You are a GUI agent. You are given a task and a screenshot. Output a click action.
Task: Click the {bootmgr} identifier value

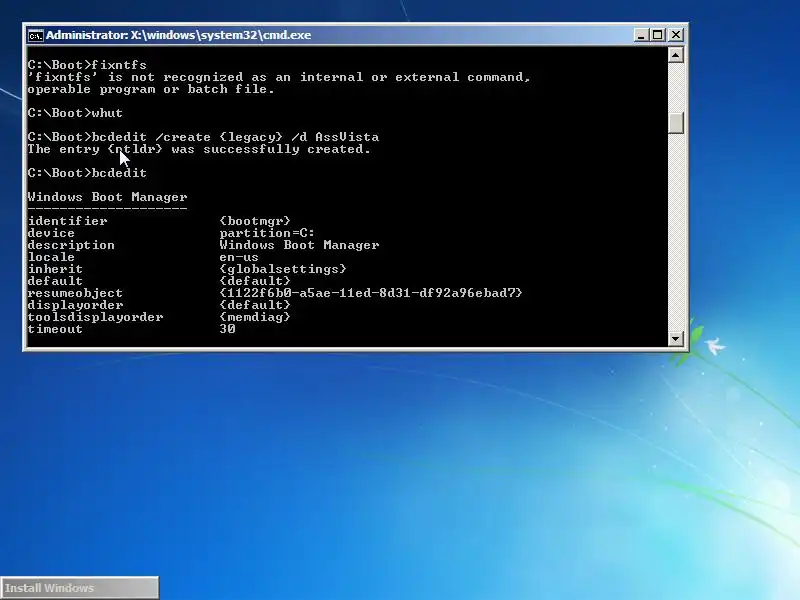point(255,221)
